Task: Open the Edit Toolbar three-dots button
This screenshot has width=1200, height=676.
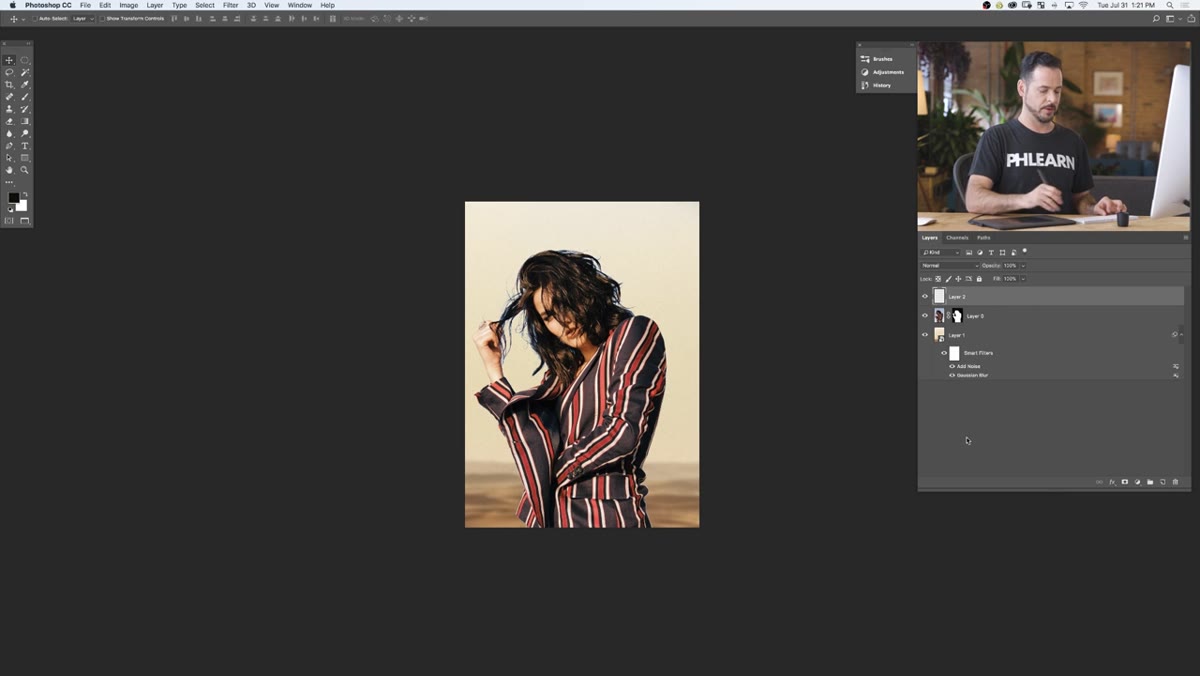Action: 9,182
